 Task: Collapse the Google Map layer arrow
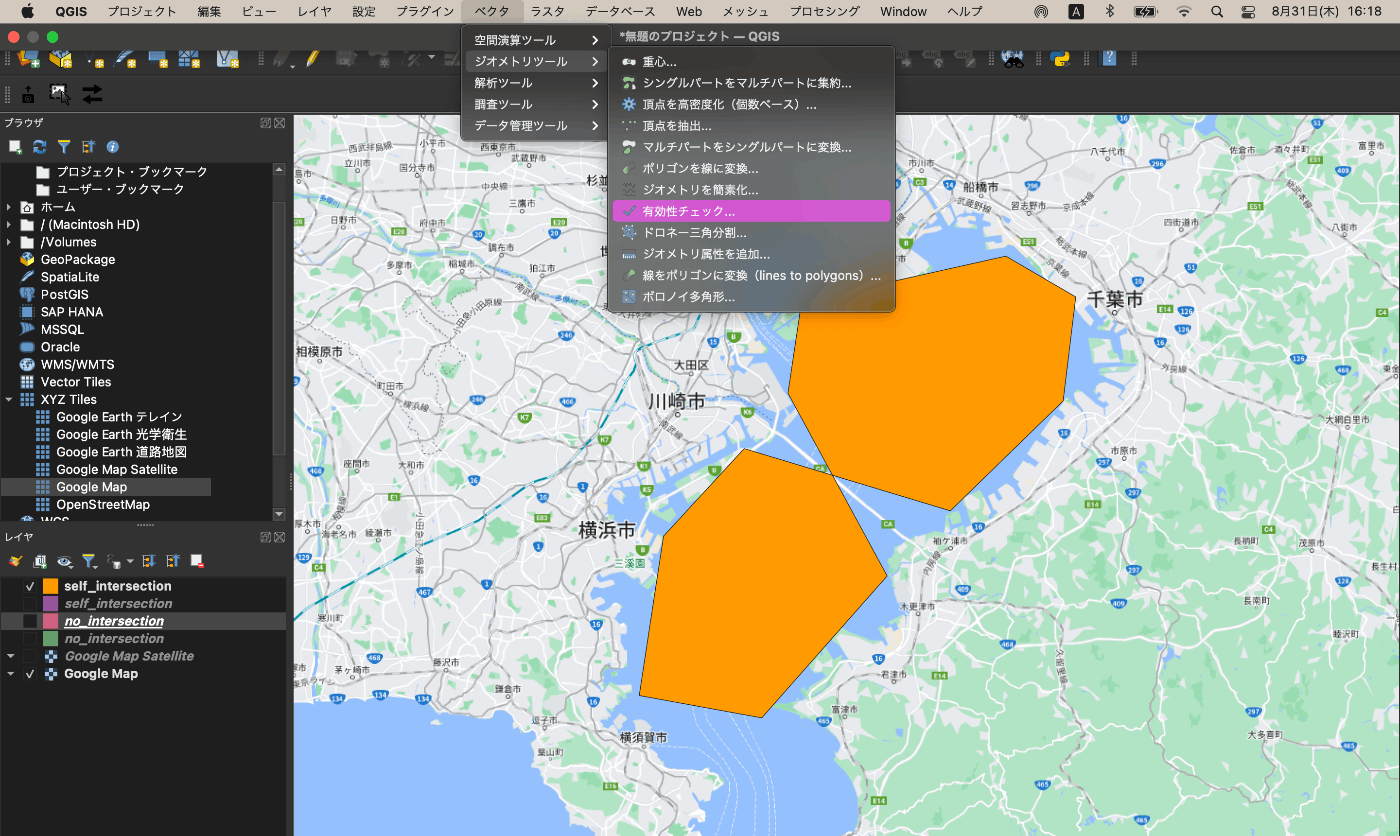10,674
